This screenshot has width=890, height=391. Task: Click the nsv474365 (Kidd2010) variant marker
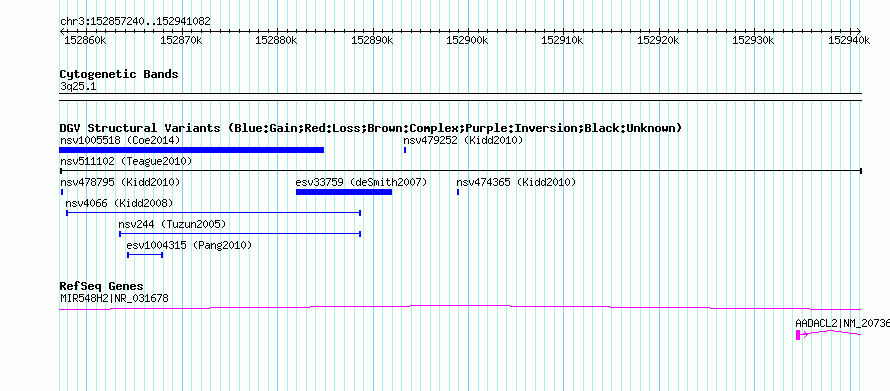[x=458, y=192]
